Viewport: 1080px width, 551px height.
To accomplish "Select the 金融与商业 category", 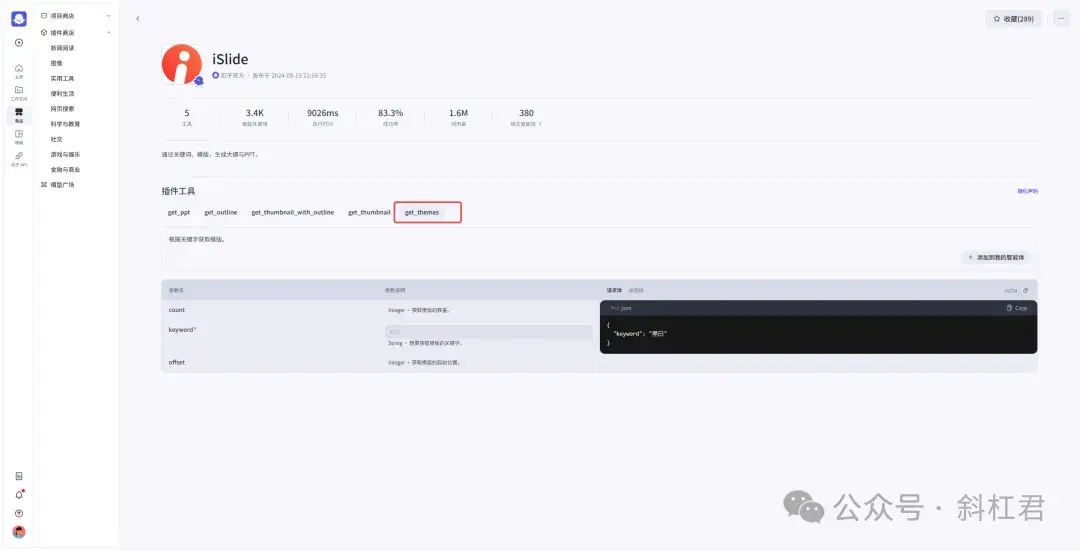I will [65, 169].
